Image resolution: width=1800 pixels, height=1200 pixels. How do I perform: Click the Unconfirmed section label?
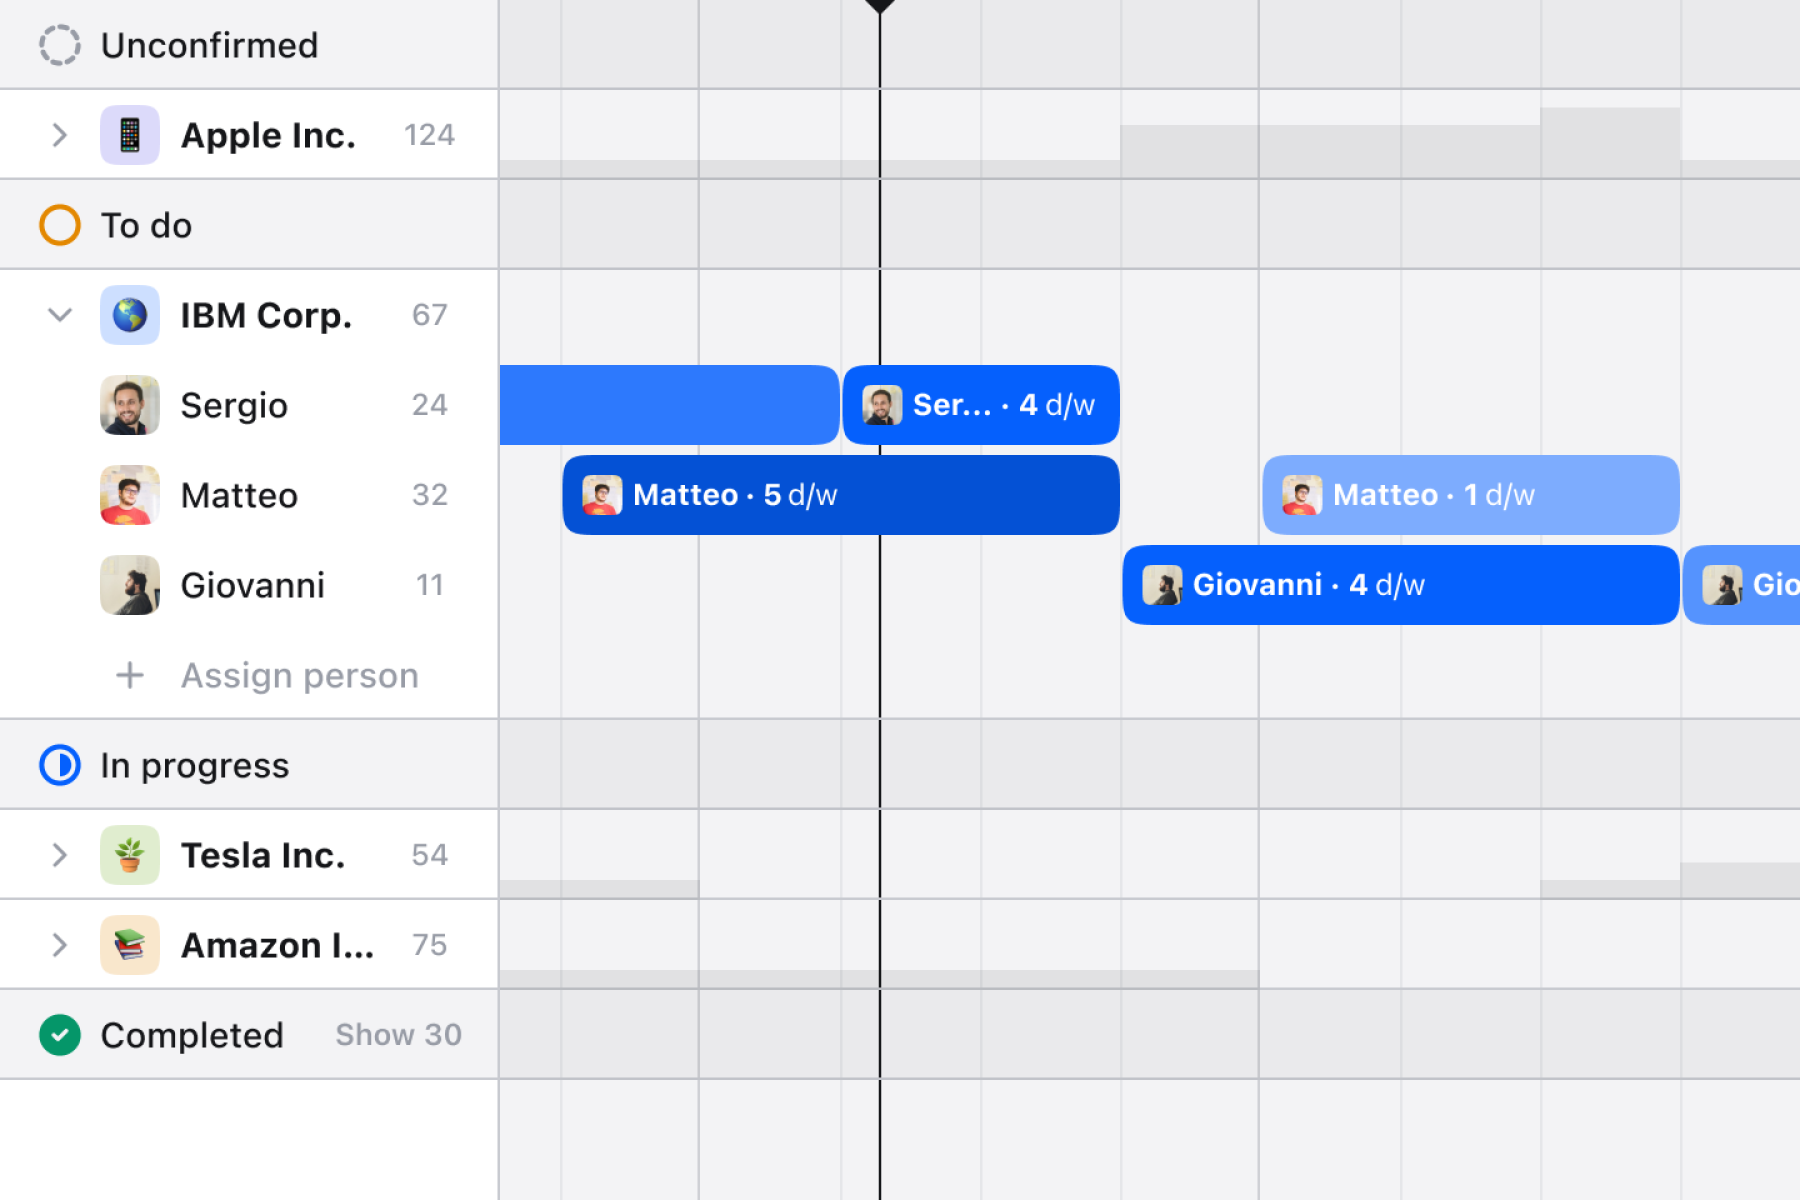click(209, 45)
